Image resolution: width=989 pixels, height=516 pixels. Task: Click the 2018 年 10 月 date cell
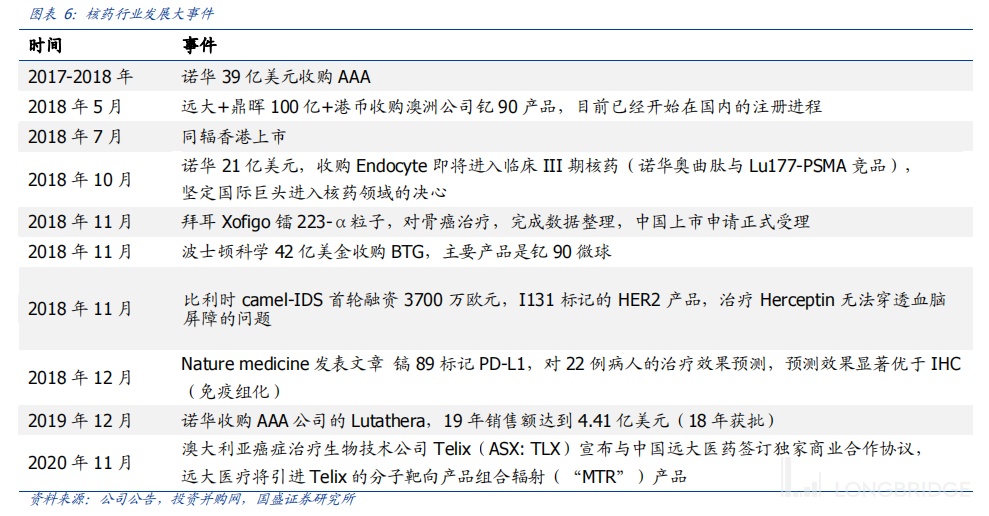coord(80,180)
